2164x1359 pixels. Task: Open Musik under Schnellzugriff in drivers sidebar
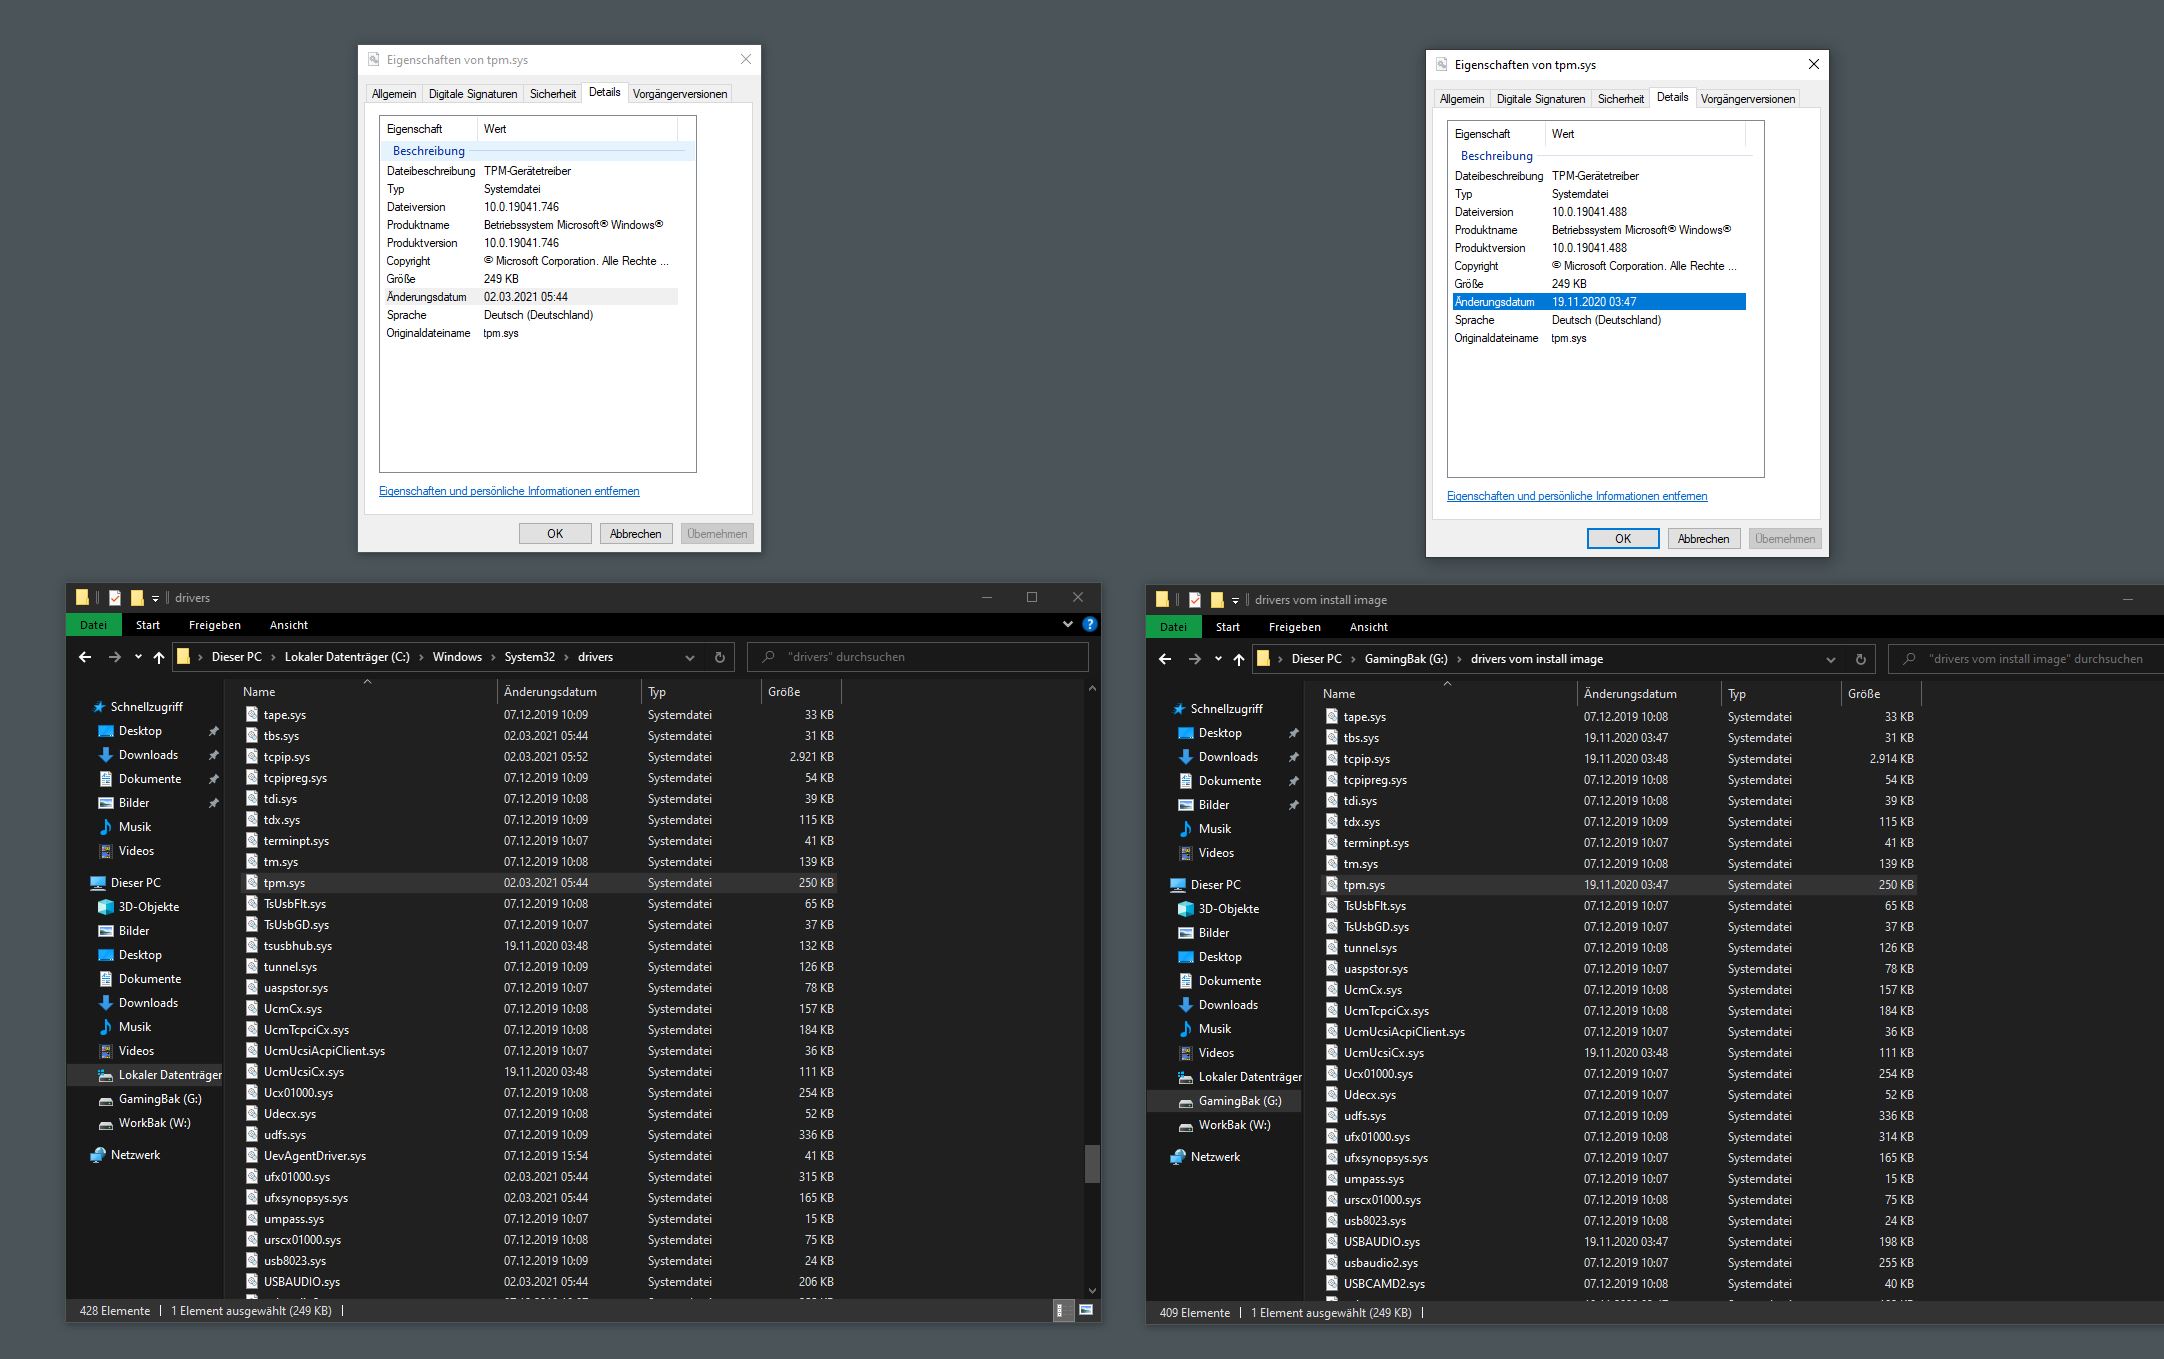pyautogui.click(x=134, y=827)
